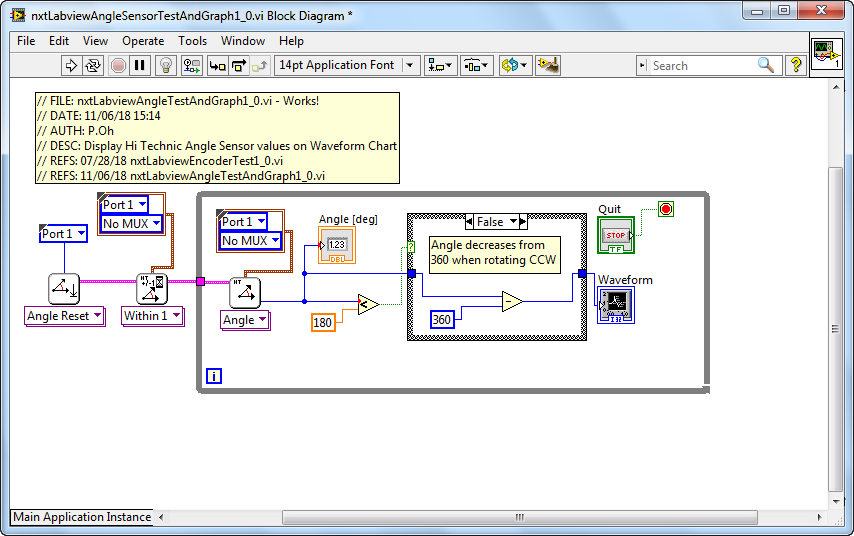This screenshot has width=854, height=536.
Task: Select the Within 1 compare block icon
Action: point(152,289)
